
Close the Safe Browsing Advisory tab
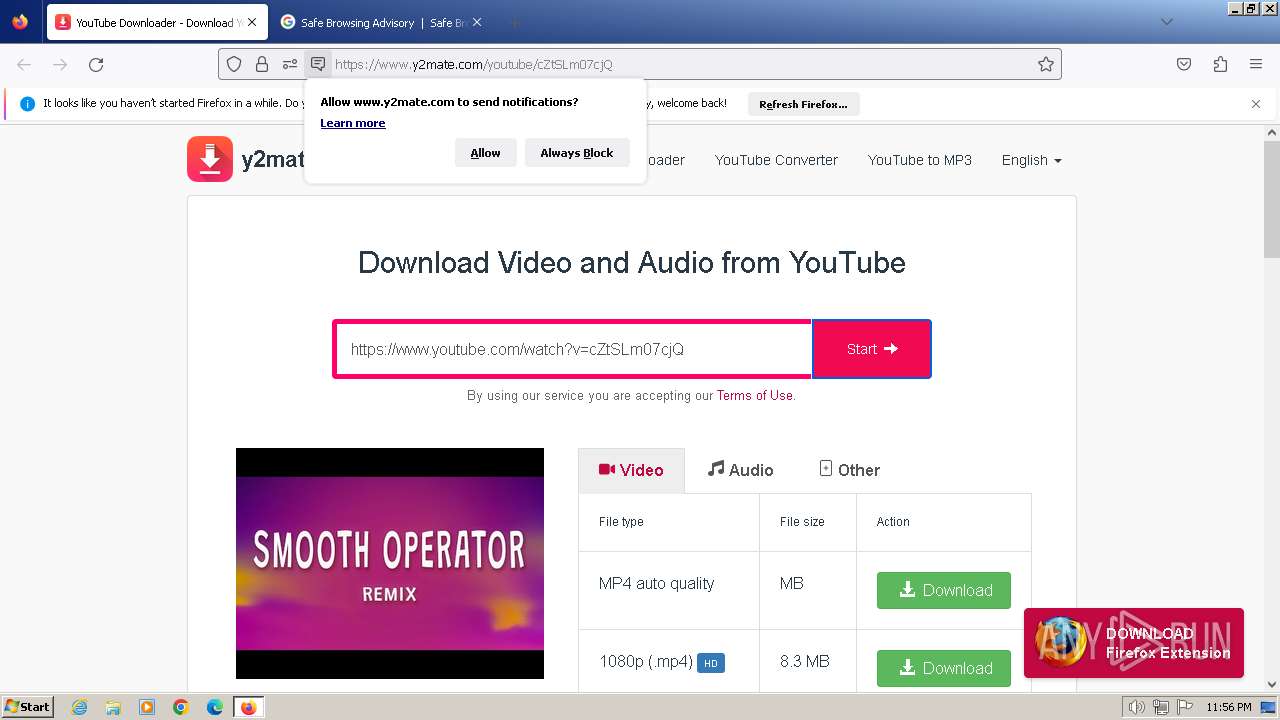(477, 22)
